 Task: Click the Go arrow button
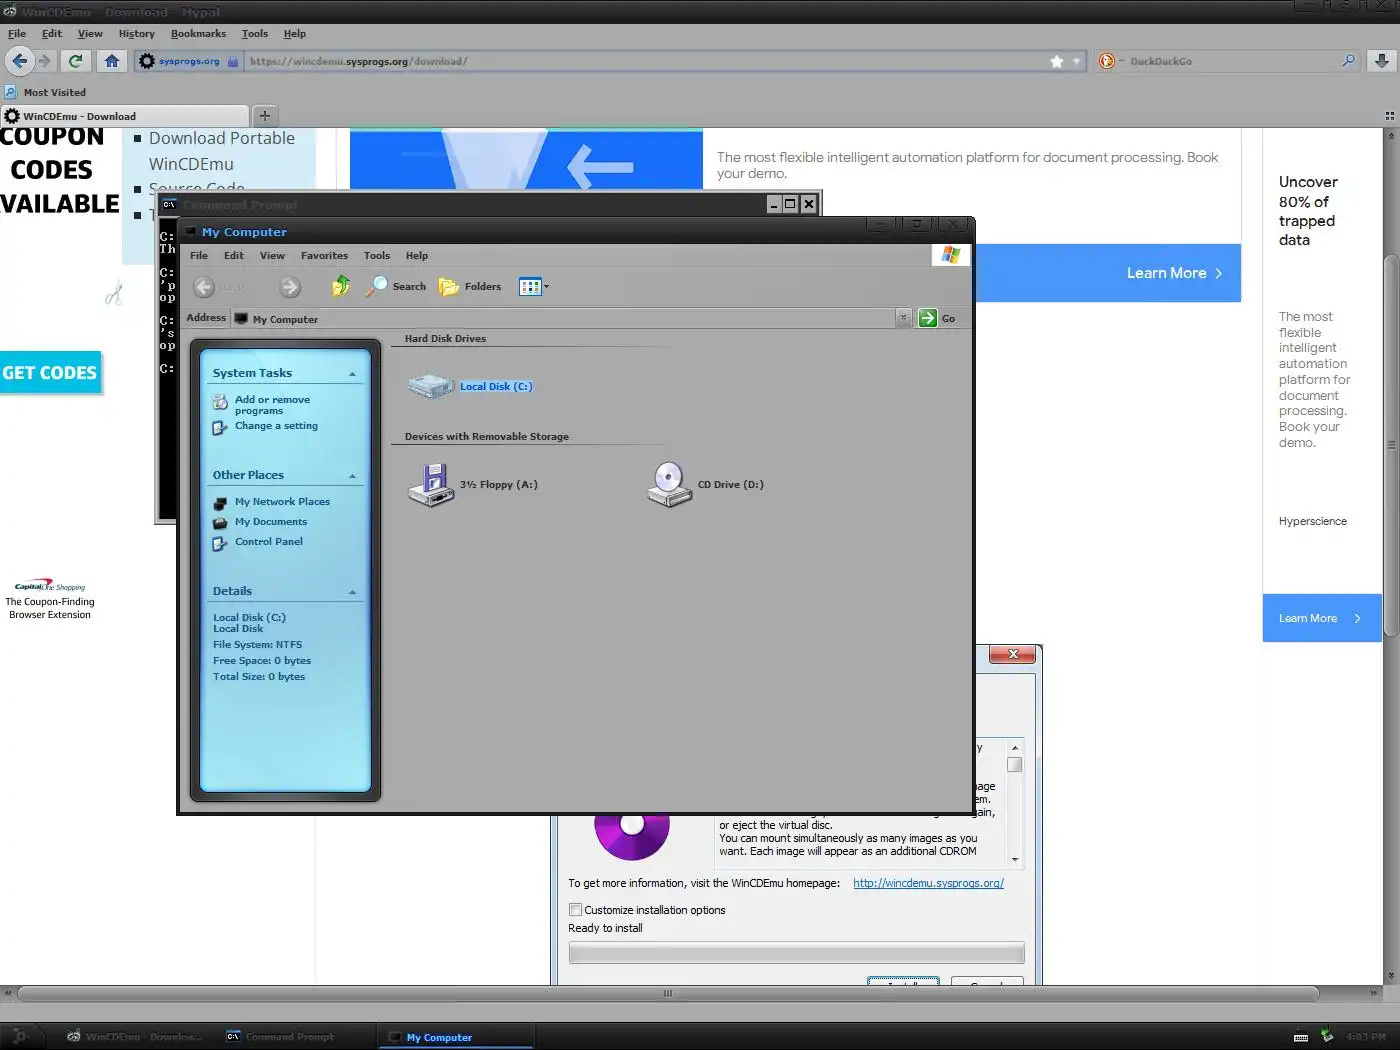click(x=927, y=318)
